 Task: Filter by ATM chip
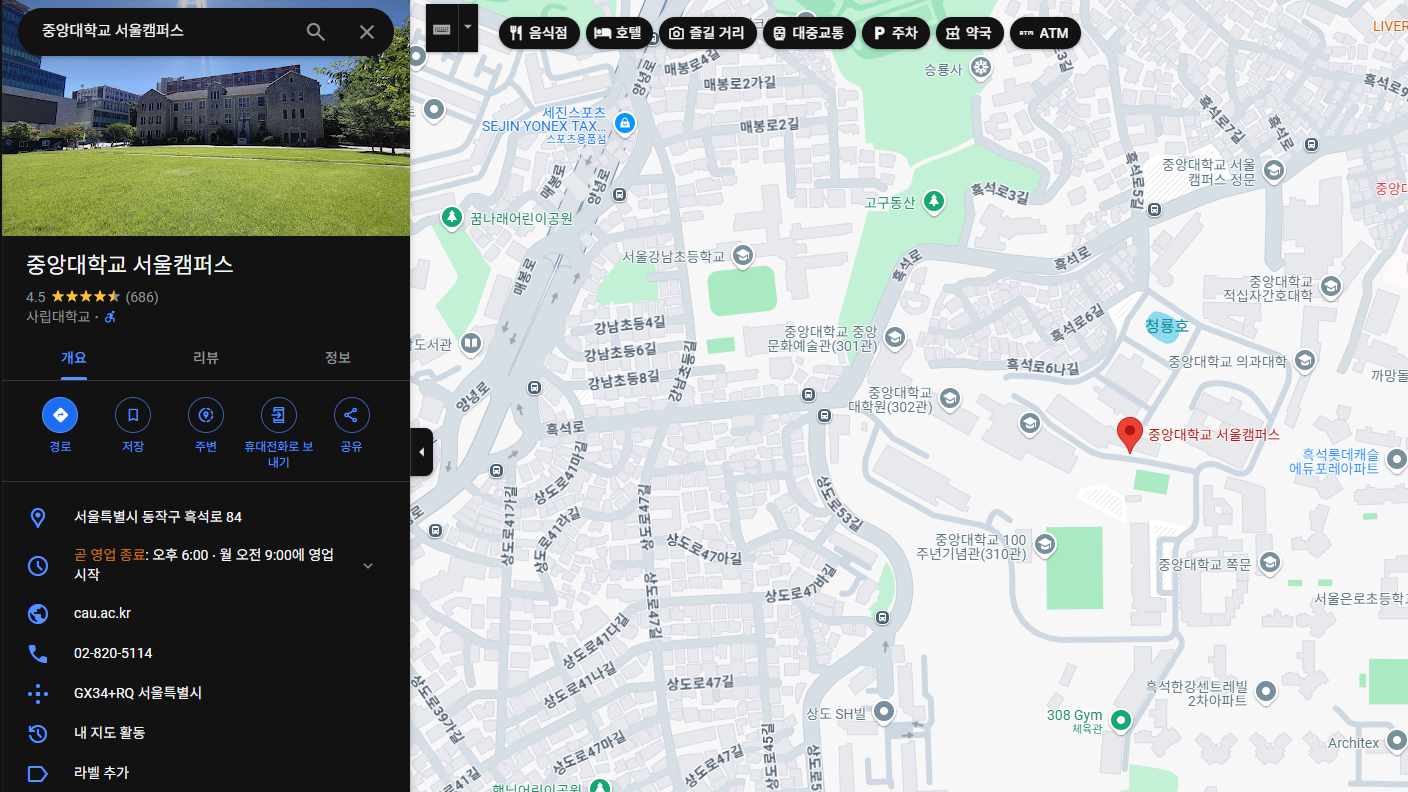pos(1044,33)
